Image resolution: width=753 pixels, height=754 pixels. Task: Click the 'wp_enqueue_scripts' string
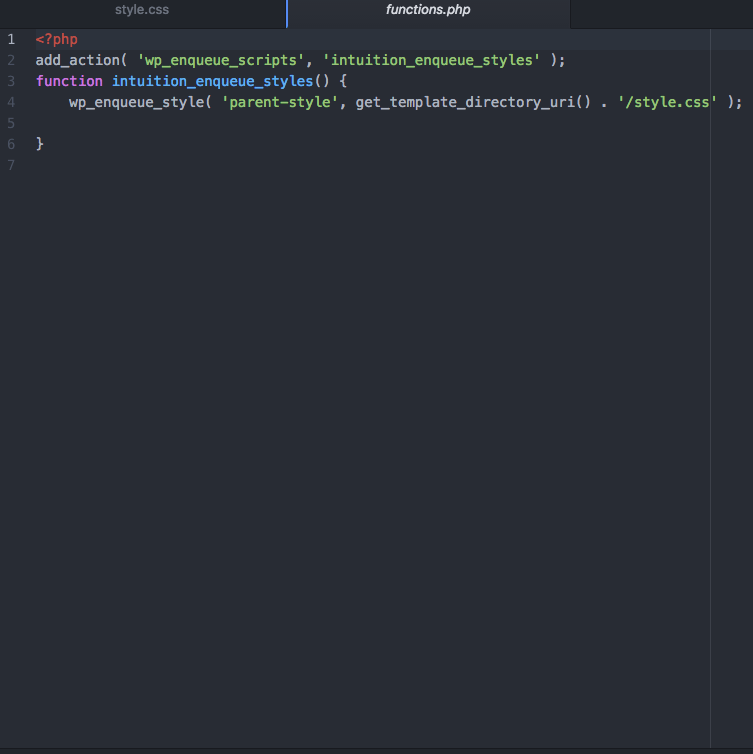pos(221,61)
